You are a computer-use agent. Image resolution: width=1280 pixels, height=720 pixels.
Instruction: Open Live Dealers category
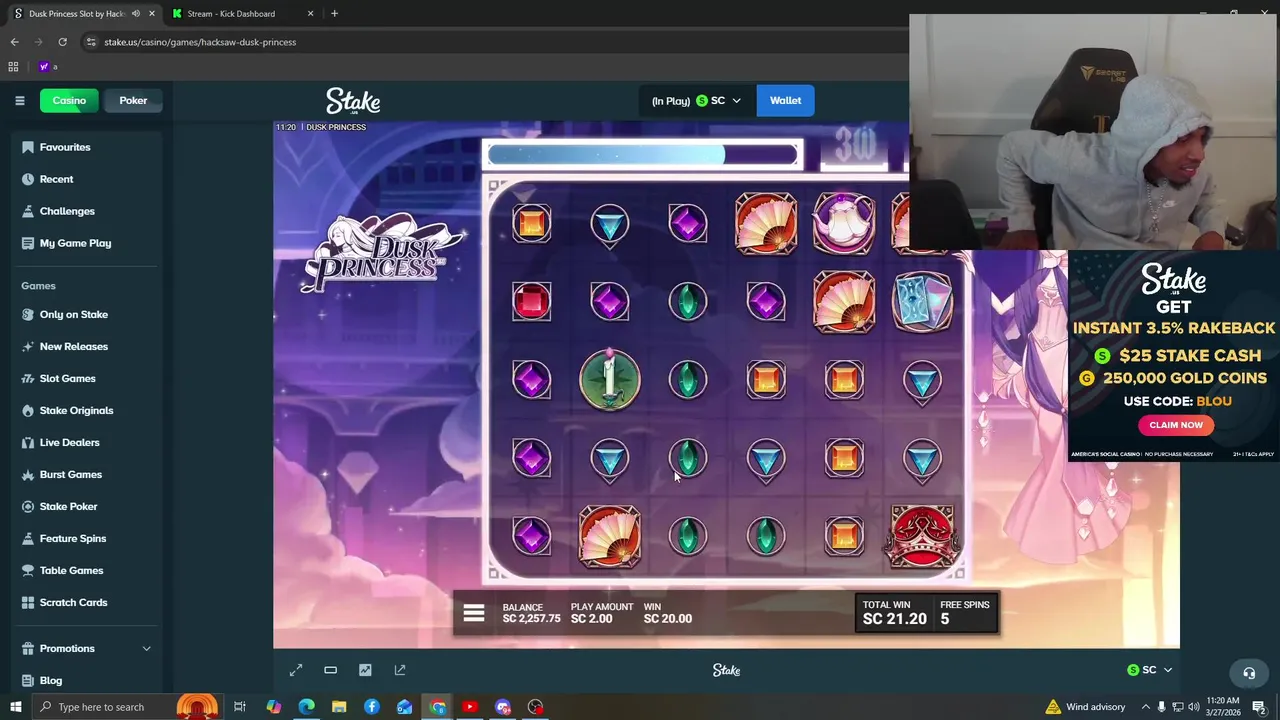coord(69,442)
